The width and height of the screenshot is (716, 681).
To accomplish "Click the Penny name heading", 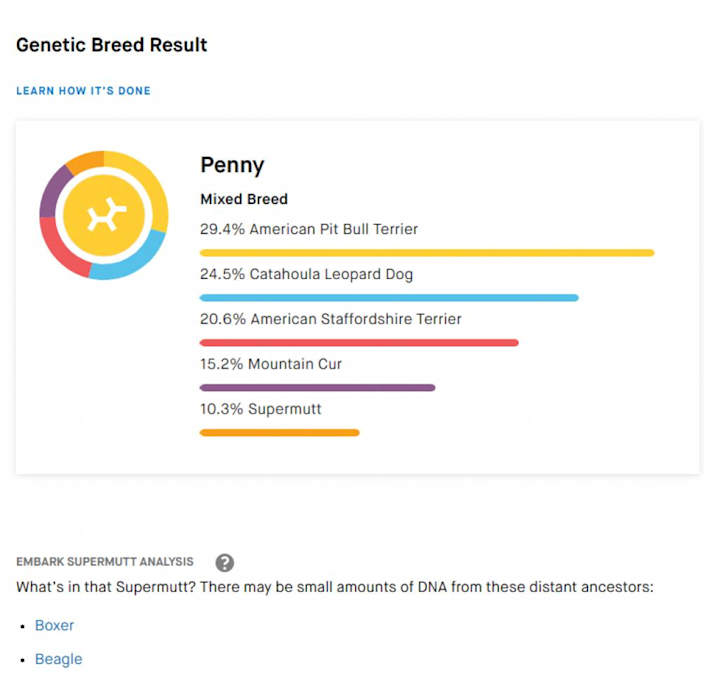I will click(x=232, y=165).
